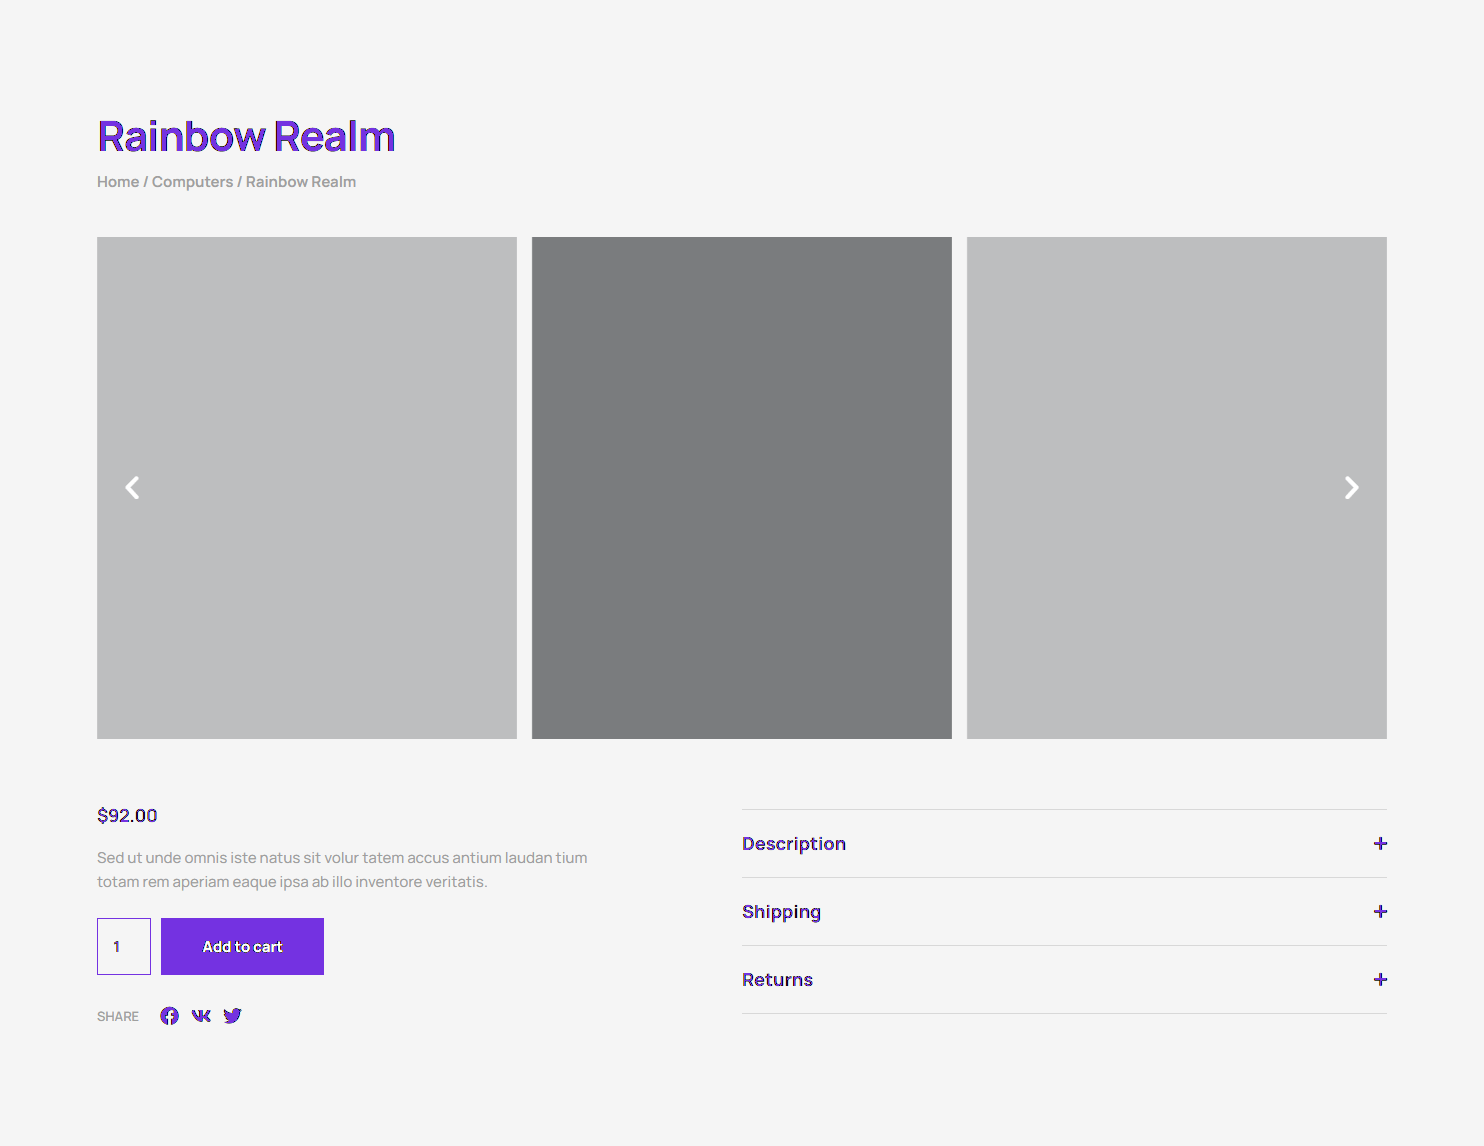The width and height of the screenshot is (1484, 1146).
Task: Share product on Twitter
Action: (233, 1016)
